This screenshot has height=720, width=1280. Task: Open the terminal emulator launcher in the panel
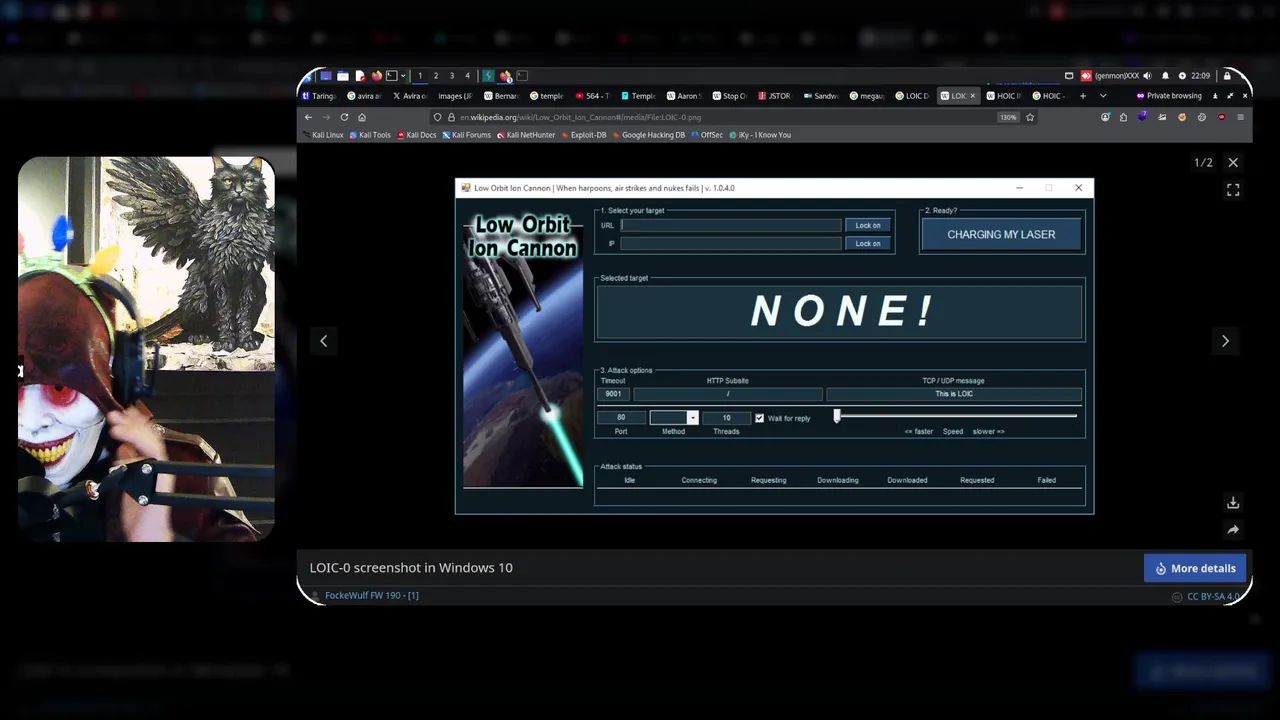(392, 76)
